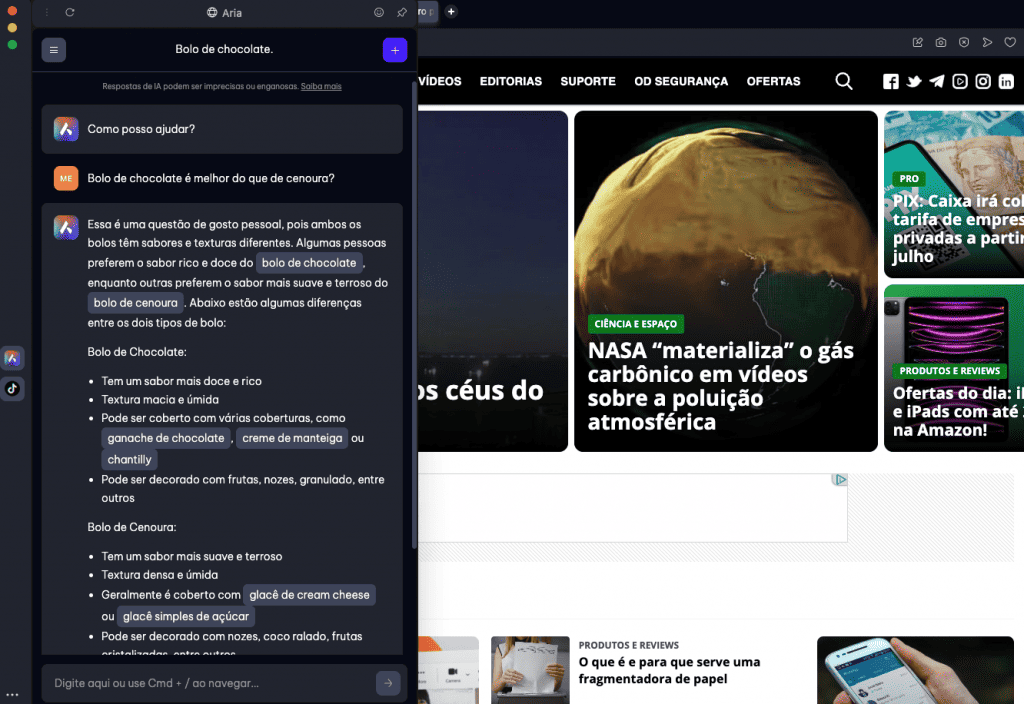Image resolution: width=1024 pixels, height=704 pixels.
Task: Click the paper shredder article thumbnail
Action: [x=530, y=670]
